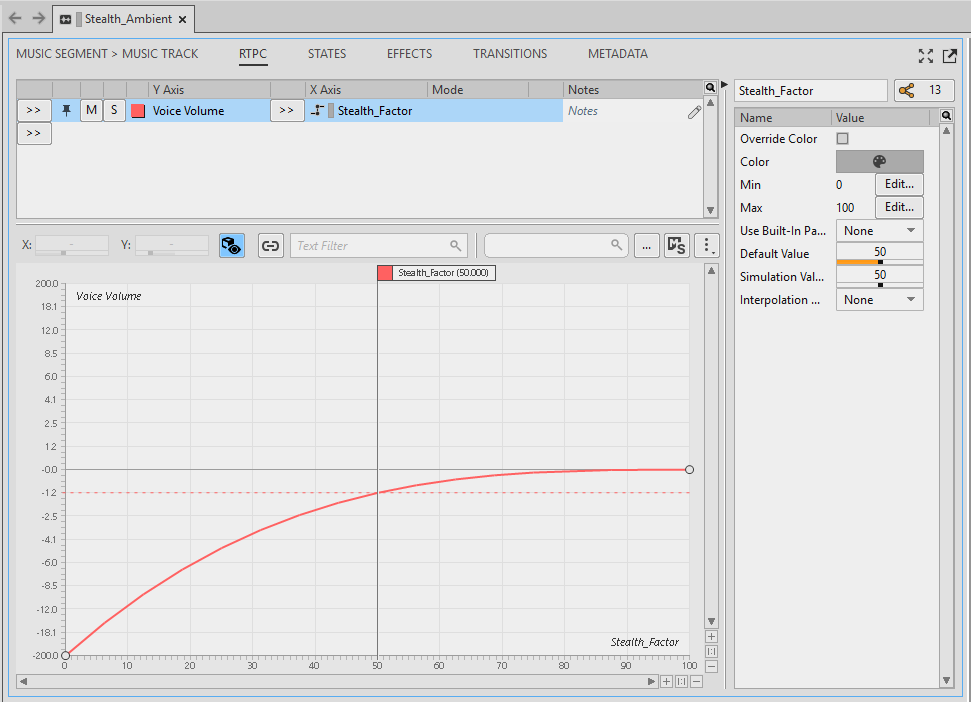Open references list showing 13 links

click(x=918, y=91)
